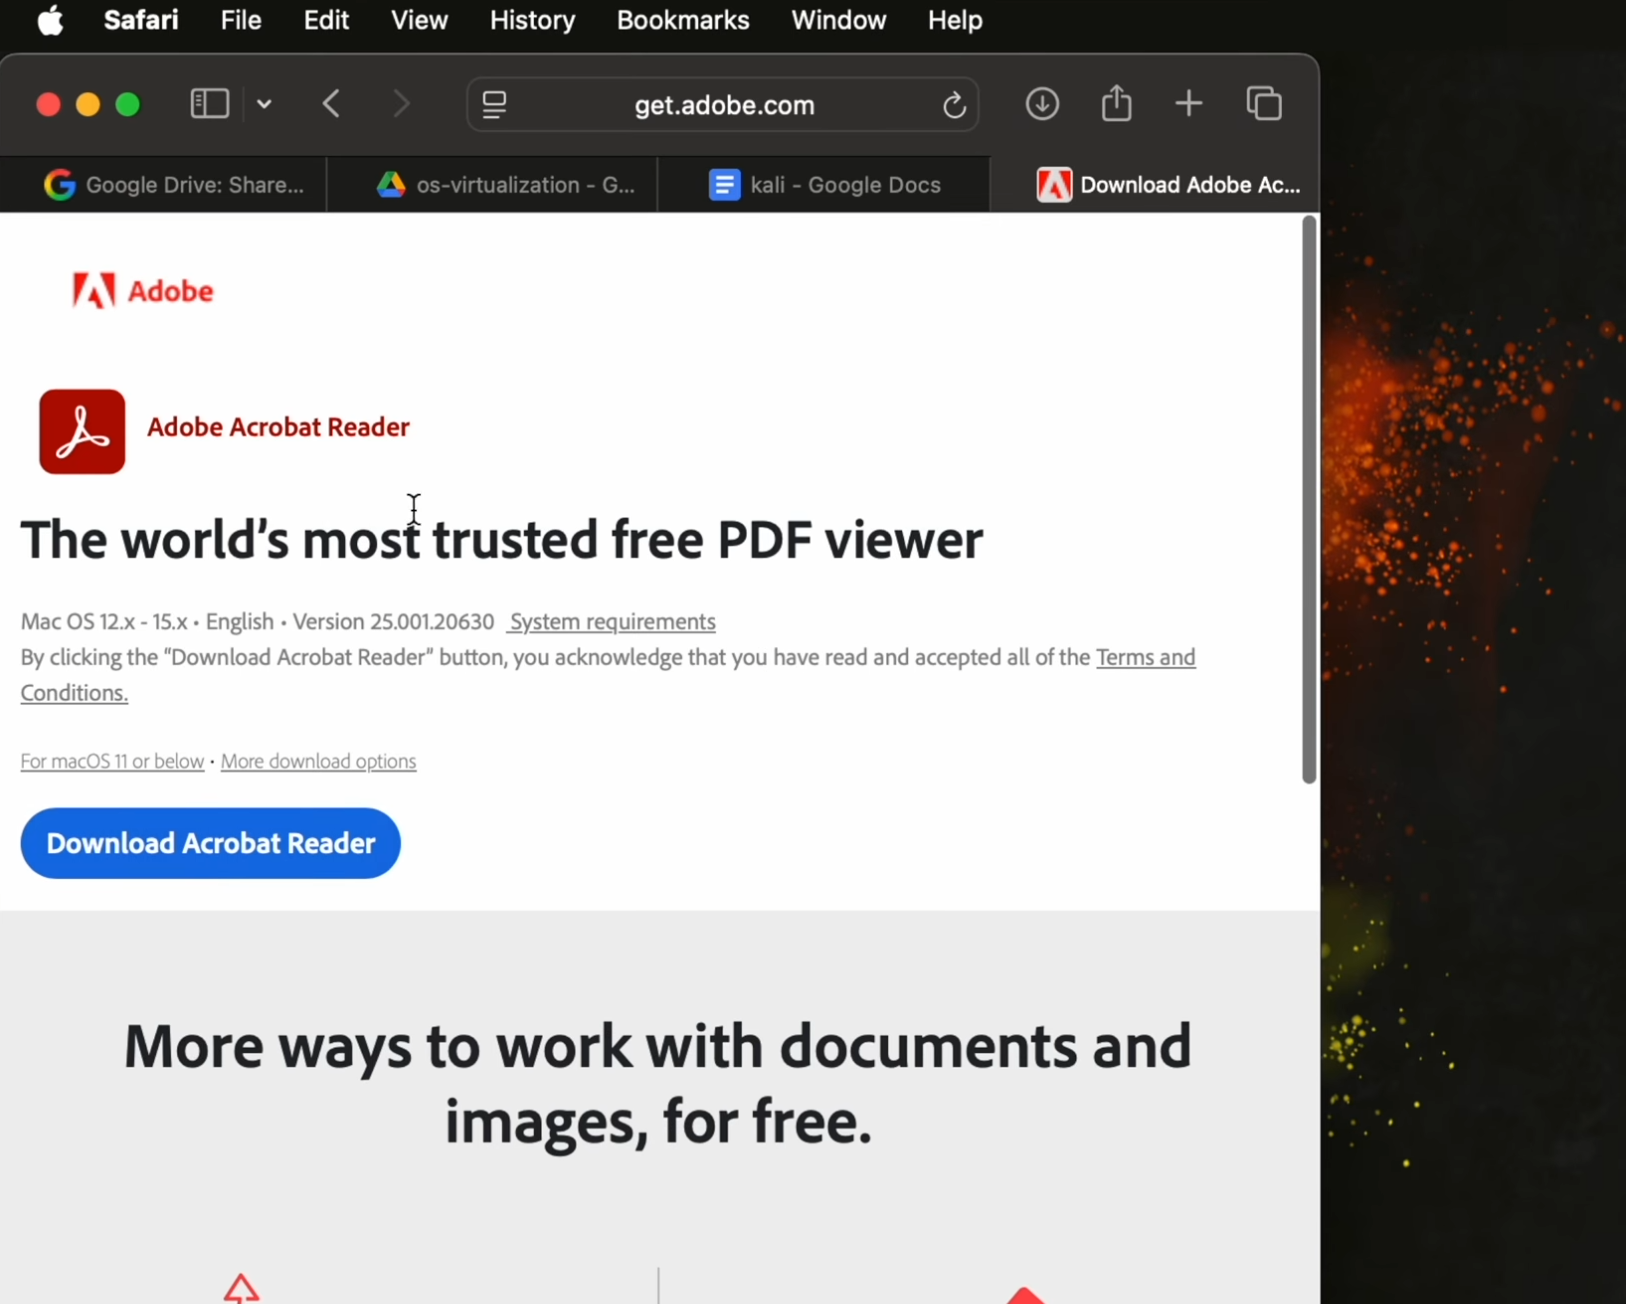Screen dimensions: 1626x1304
Task: Switch to the kali - Google Docs tab
Action: [x=824, y=185]
